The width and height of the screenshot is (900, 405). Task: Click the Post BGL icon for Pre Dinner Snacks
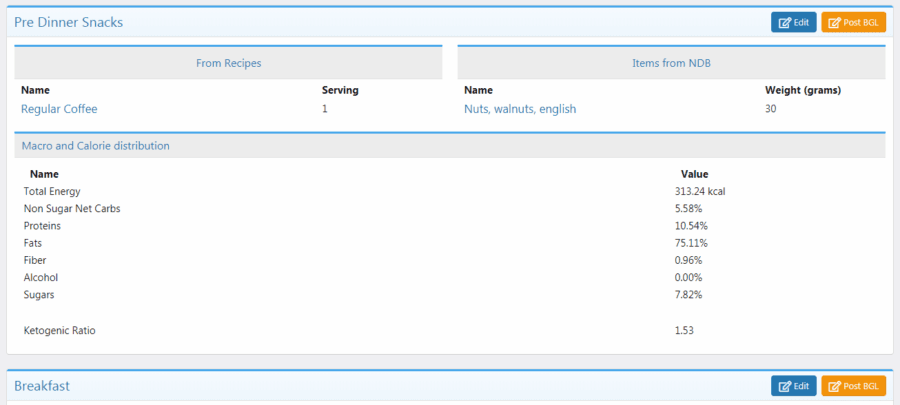[x=835, y=22]
